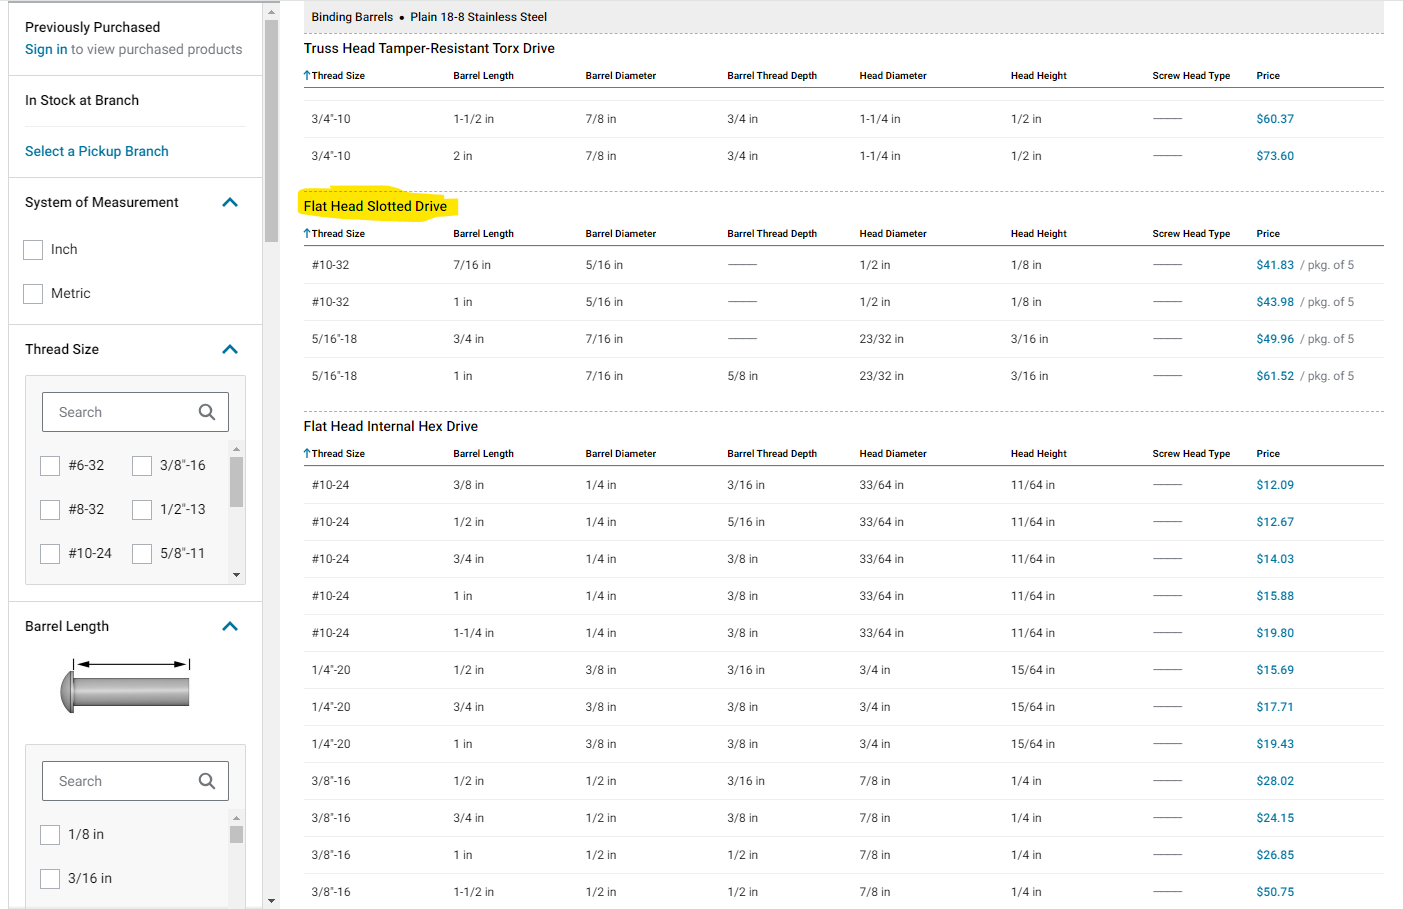Collapse the Barrel Length filter section
This screenshot has width=1403, height=909.
pos(230,626)
